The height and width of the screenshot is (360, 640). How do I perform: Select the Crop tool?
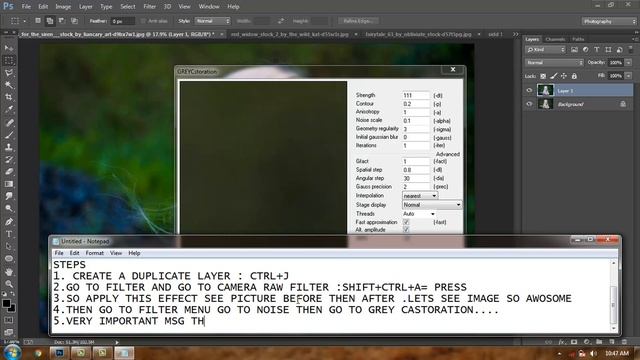tap(9, 97)
